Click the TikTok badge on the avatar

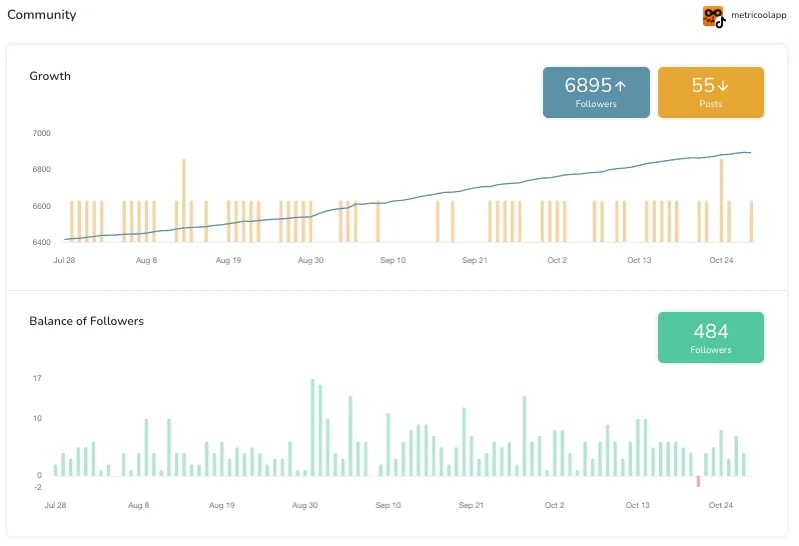coord(720,22)
